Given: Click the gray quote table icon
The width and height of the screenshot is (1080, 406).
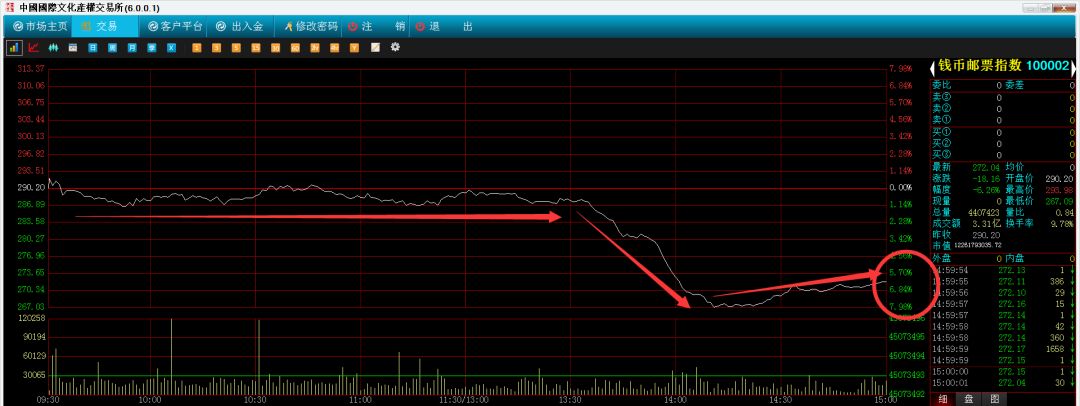Looking at the screenshot, I should pyautogui.click(x=72, y=48).
